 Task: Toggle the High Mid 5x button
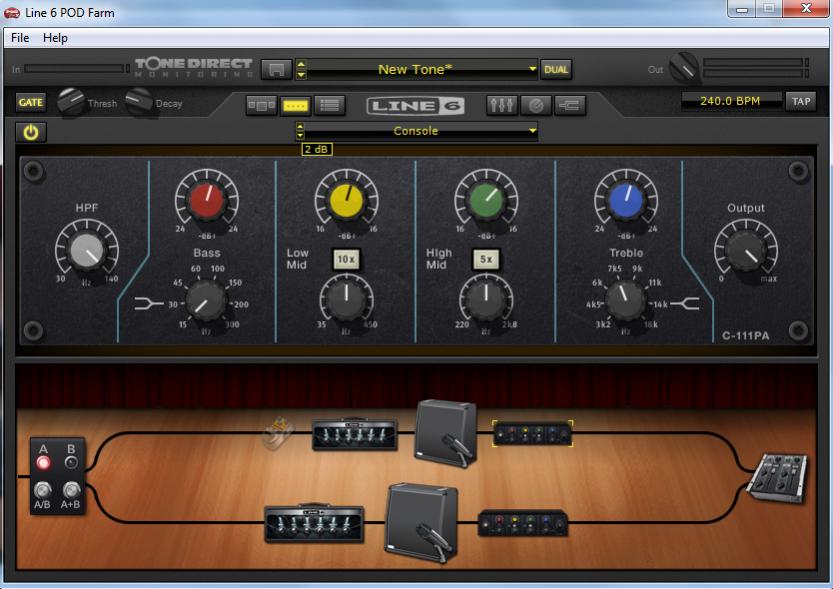tap(486, 259)
